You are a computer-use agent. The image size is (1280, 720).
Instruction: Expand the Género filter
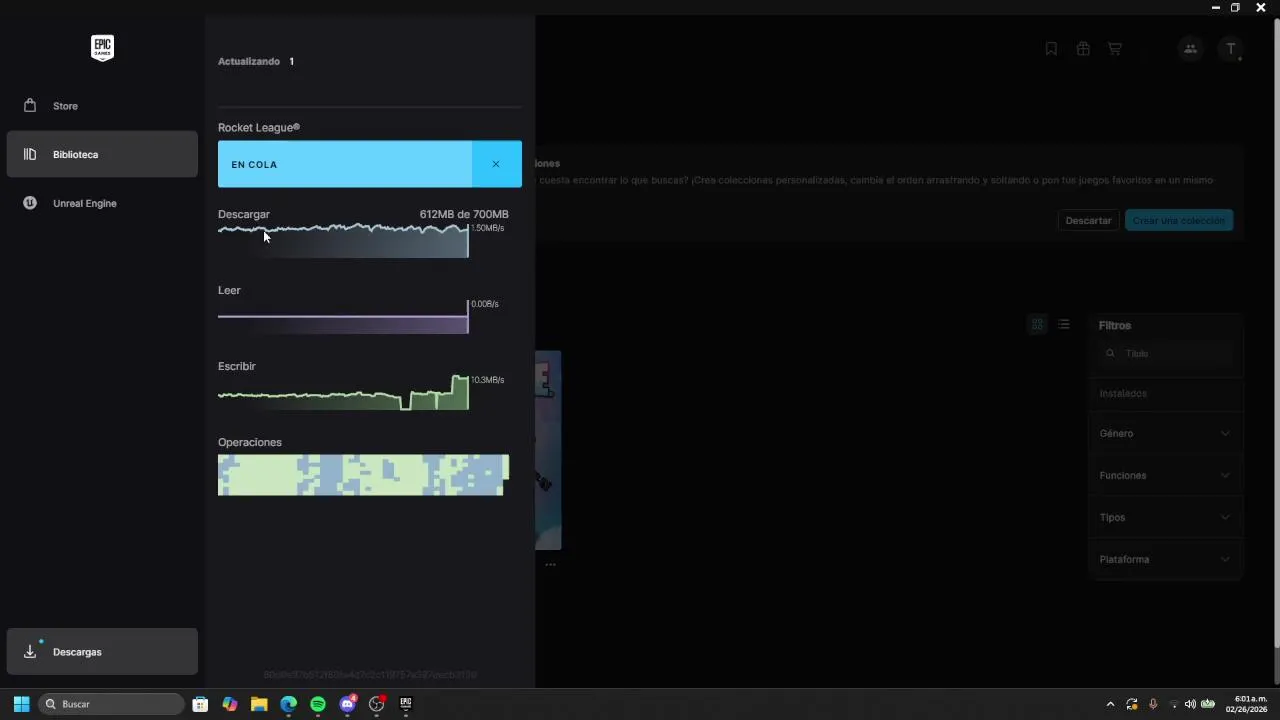tap(1166, 433)
